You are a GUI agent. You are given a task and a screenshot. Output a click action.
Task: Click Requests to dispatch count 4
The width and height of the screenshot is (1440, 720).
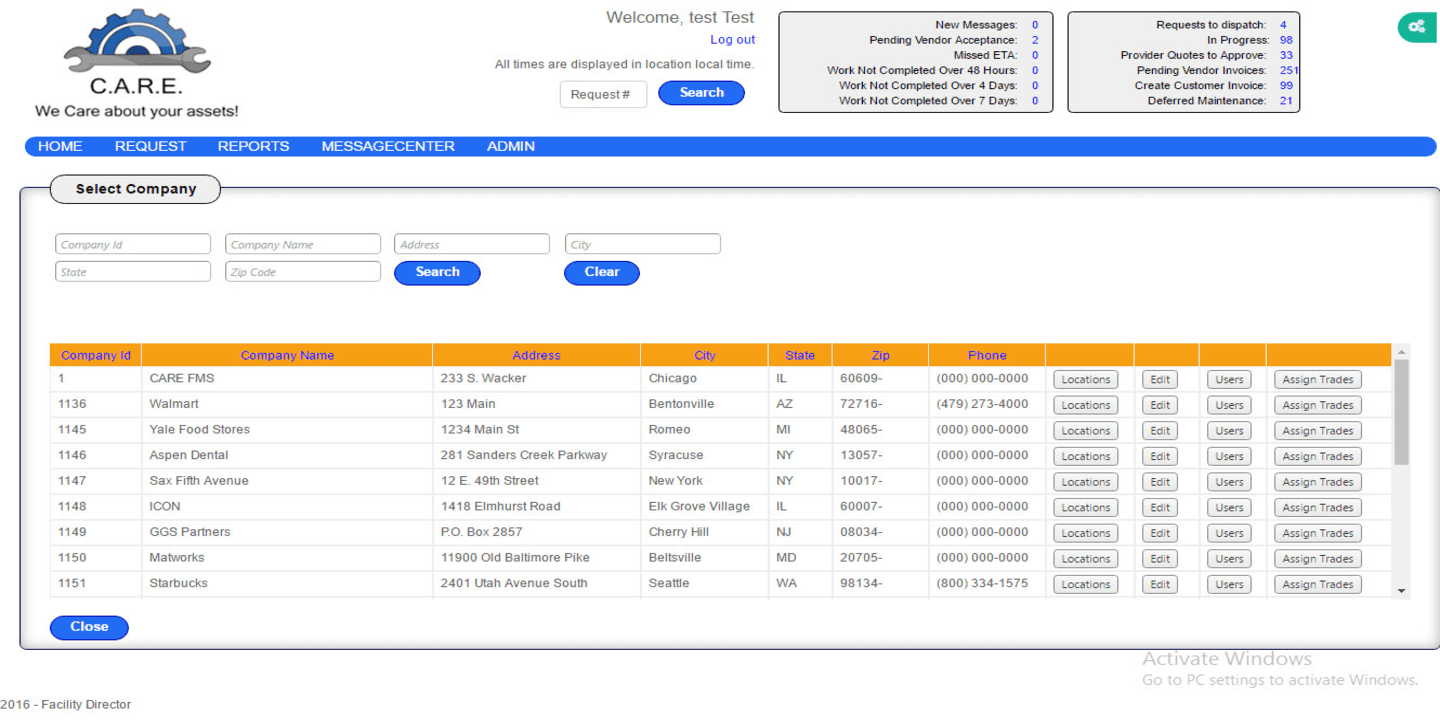[1283, 25]
